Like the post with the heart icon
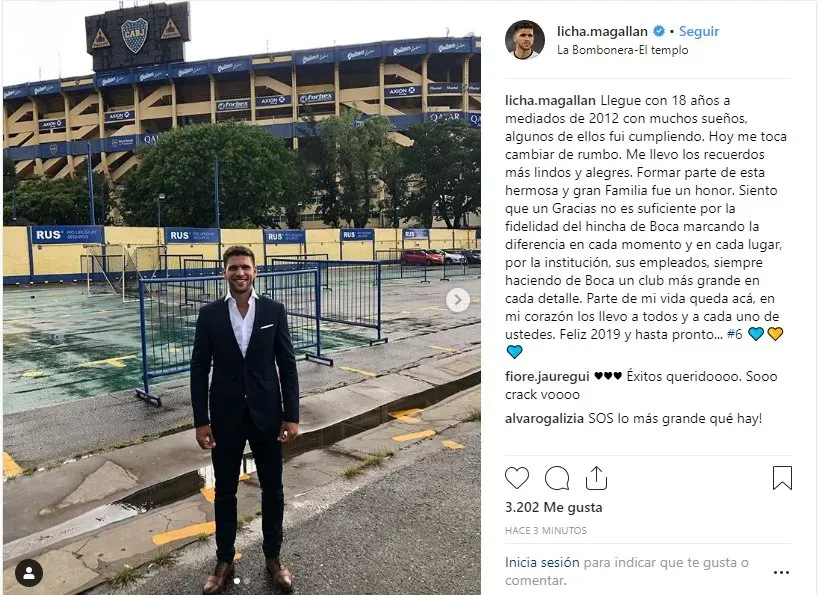Image resolution: width=819 pixels, height=595 pixels. point(517,478)
